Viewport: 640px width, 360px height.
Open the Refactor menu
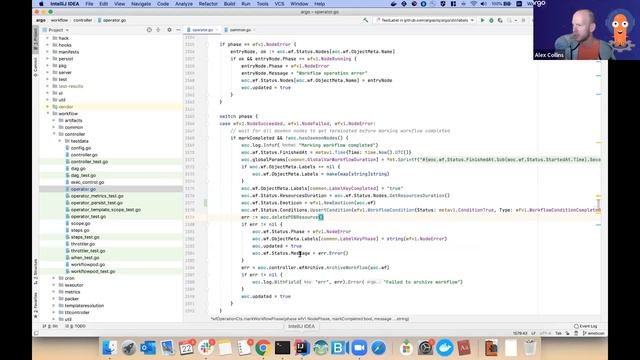[x=208, y=4]
